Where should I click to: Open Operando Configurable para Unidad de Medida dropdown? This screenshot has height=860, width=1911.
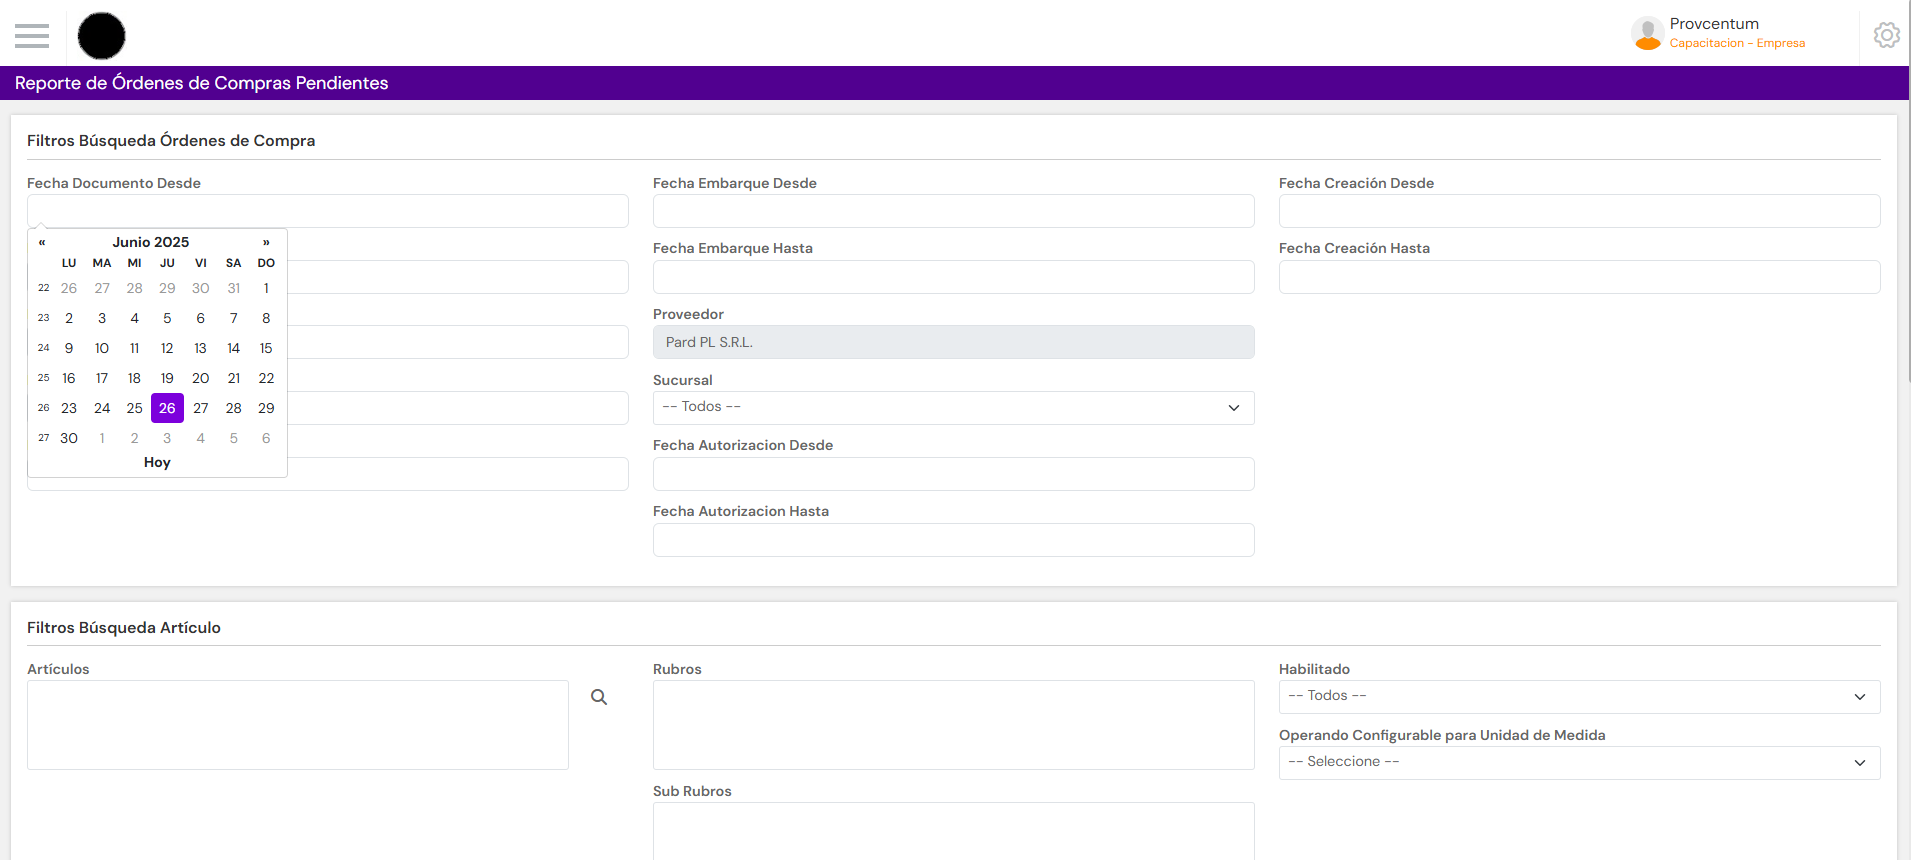coord(1580,762)
